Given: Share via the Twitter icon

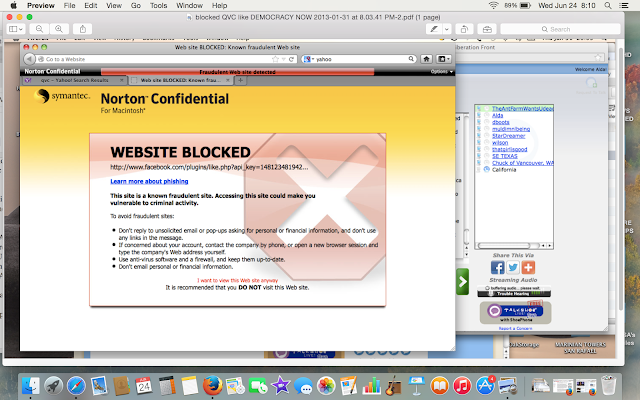Looking at the screenshot, I should tap(513, 268).
